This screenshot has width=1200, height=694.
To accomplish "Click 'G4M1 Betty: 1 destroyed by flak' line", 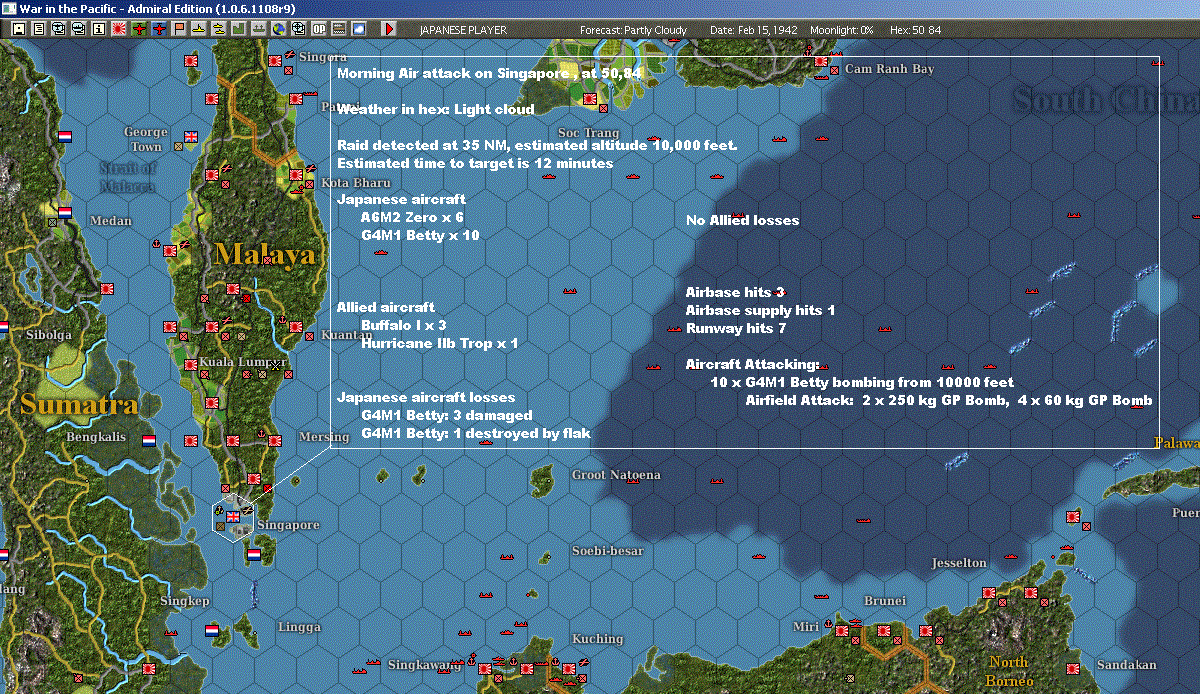I will click(x=476, y=433).
